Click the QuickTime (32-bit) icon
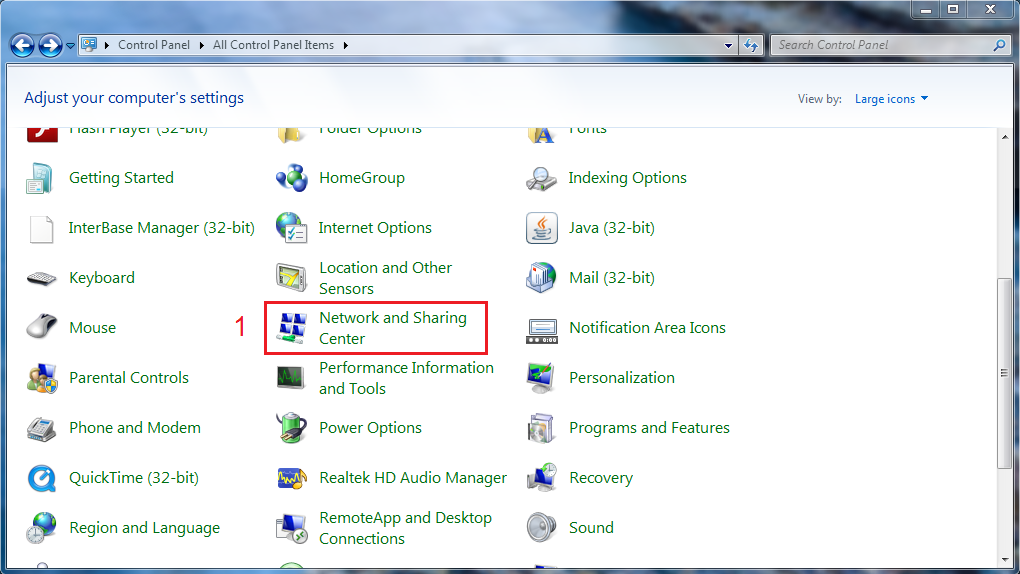This screenshot has width=1020, height=574. click(41, 478)
